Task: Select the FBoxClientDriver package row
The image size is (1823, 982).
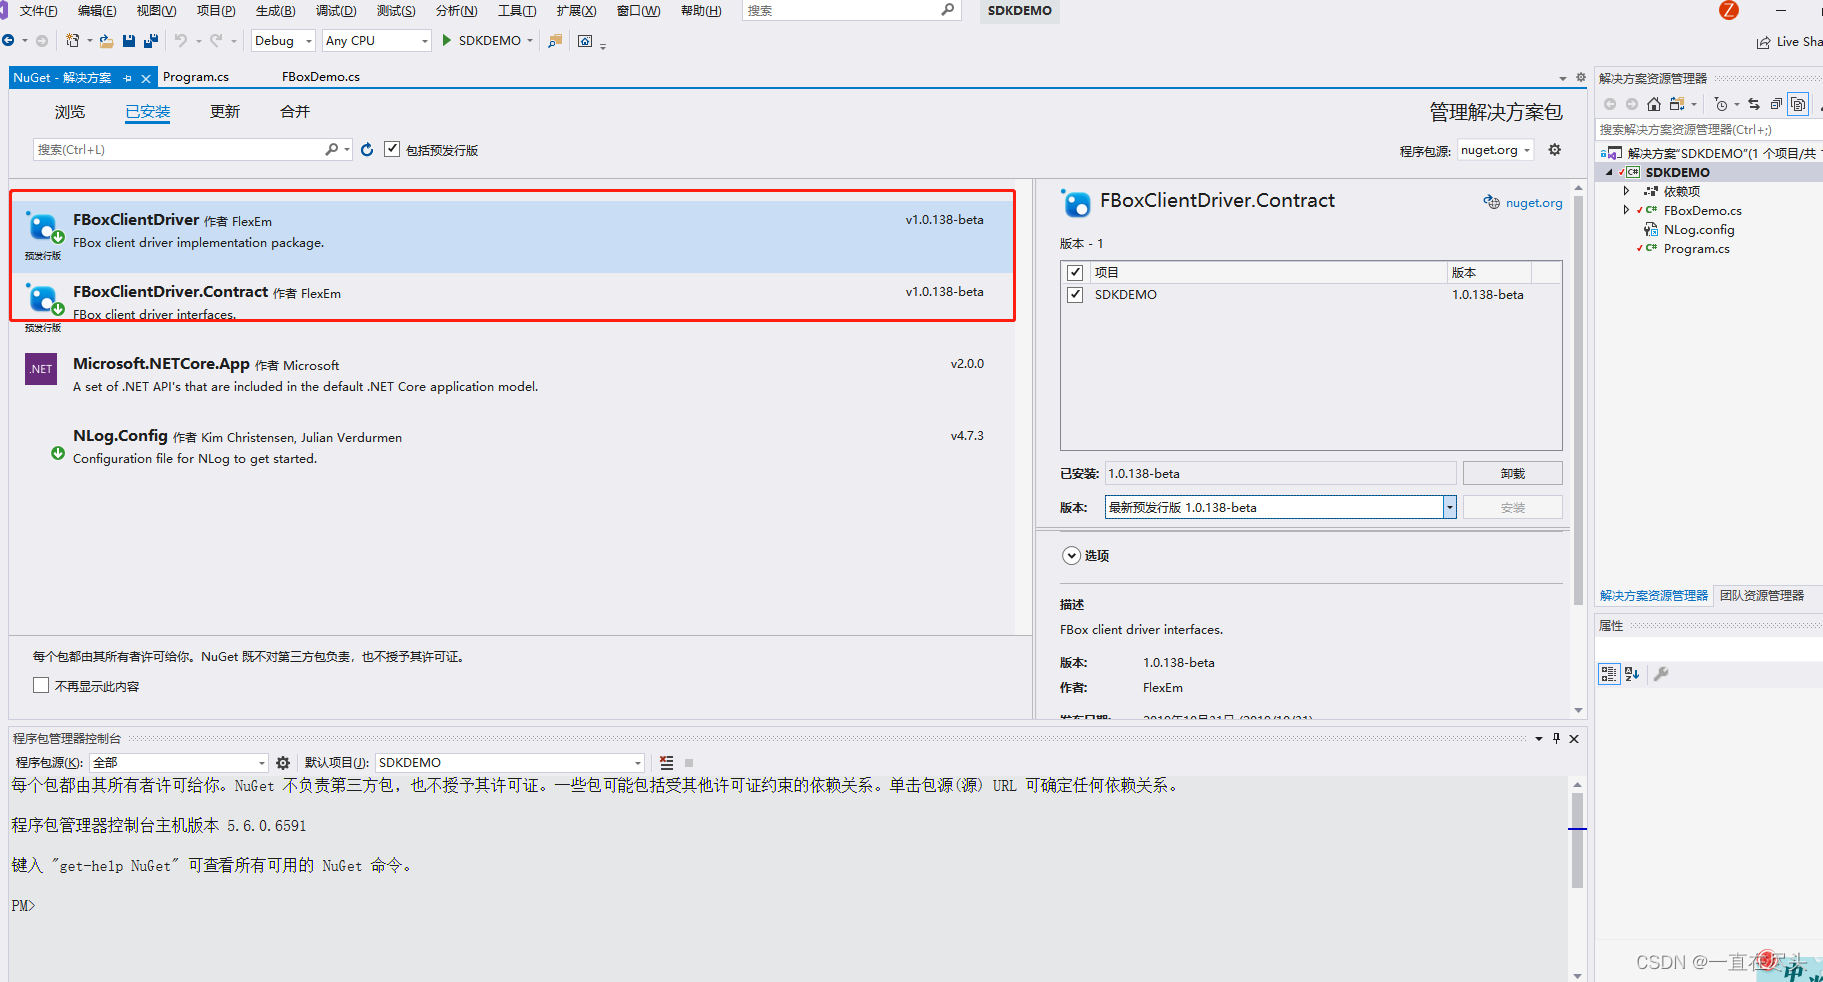Action: click(512, 237)
